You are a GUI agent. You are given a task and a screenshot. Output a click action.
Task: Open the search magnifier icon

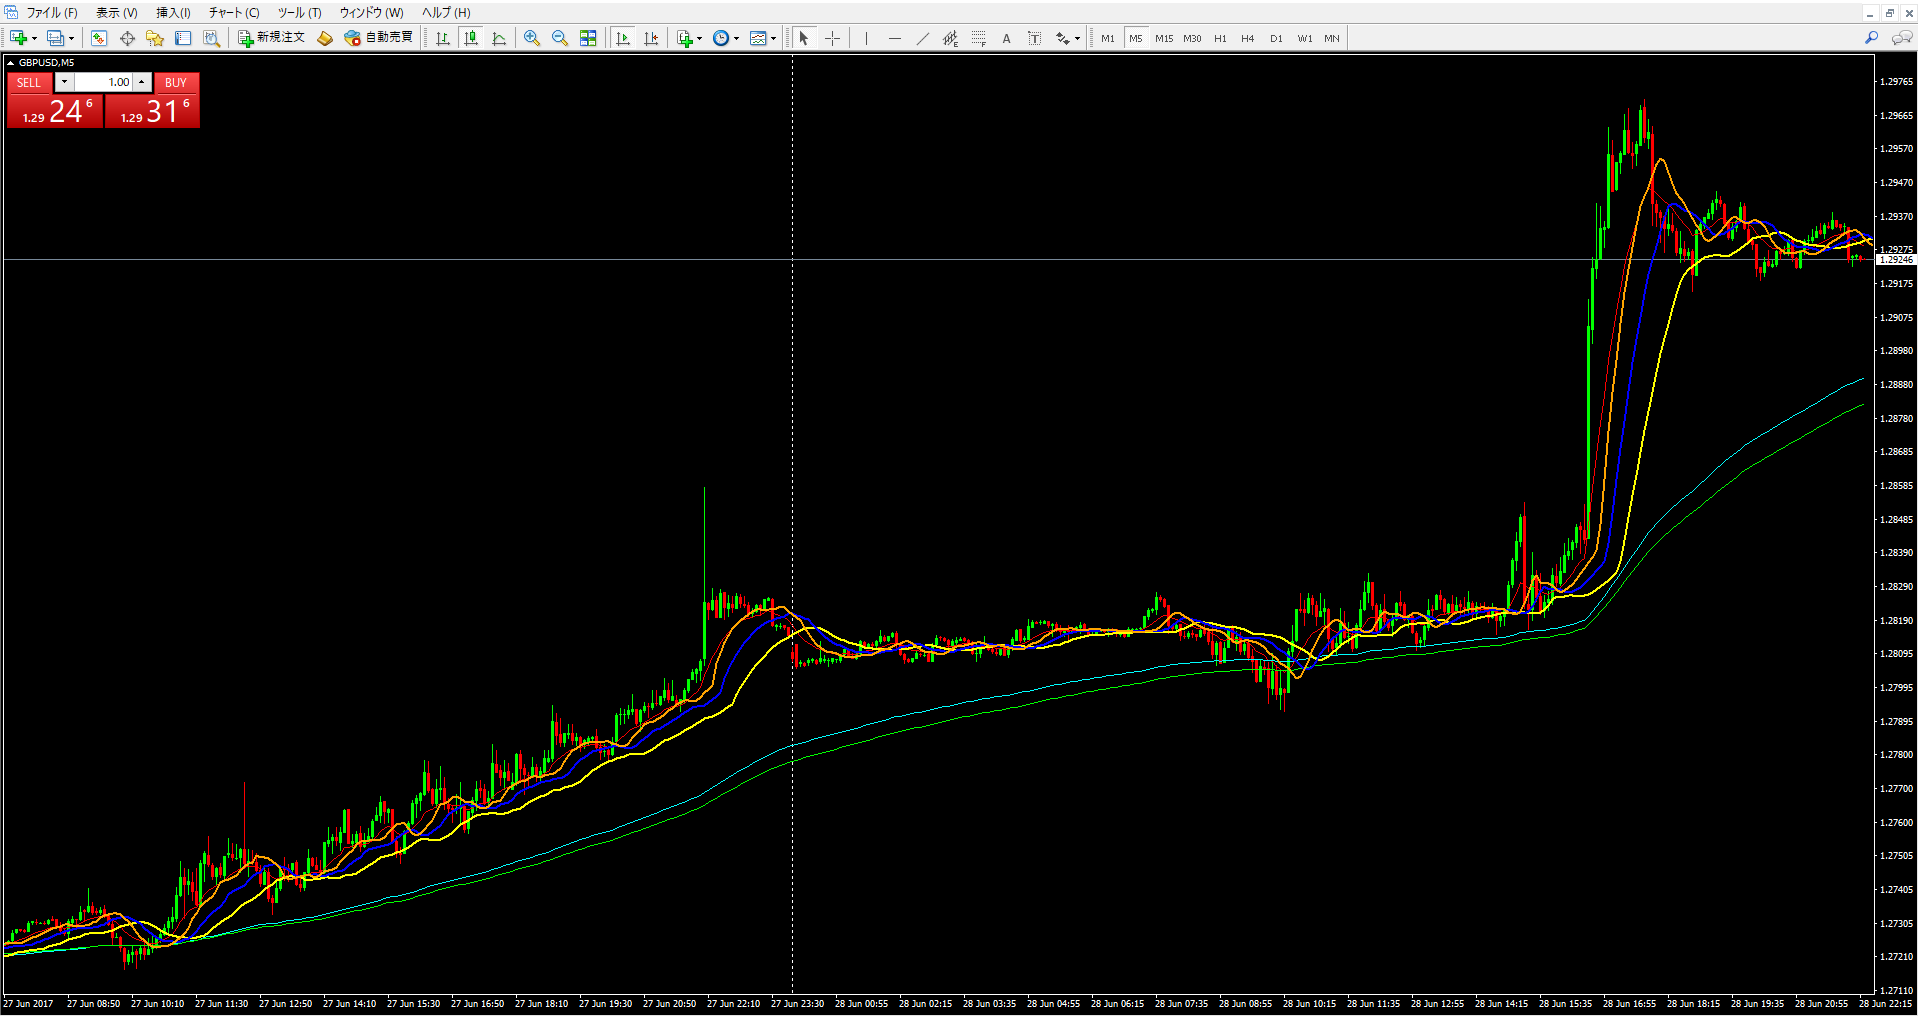click(1871, 38)
